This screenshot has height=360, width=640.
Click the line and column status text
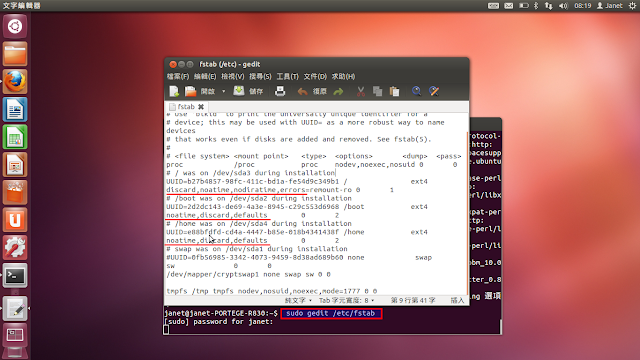[x=413, y=300]
